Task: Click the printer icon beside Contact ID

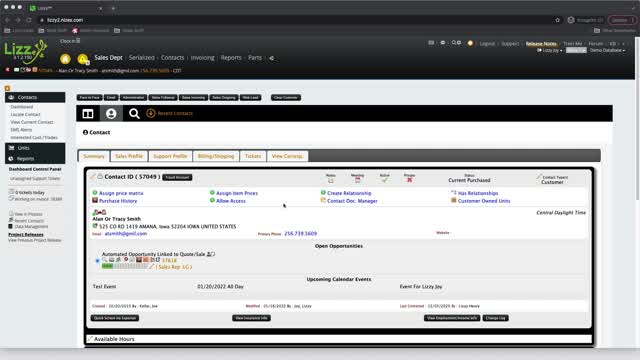Action: (100, 177)
